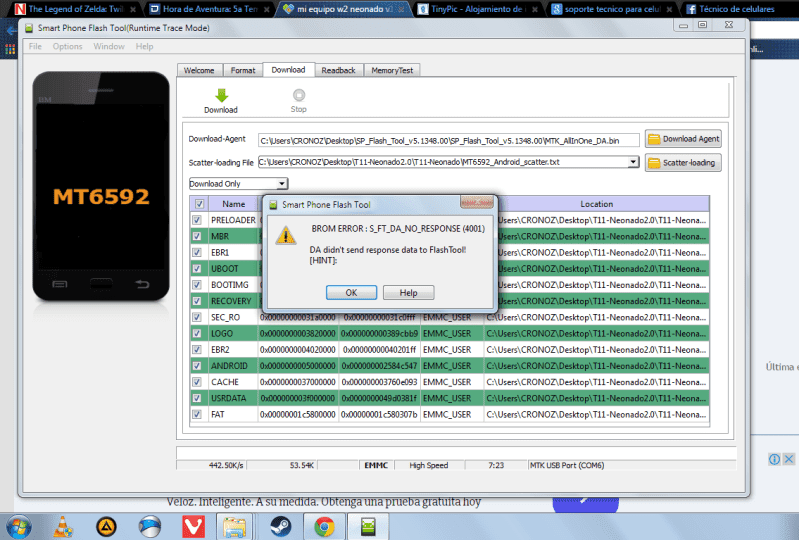Open the Download Only mode dropdown

pos(282,183)
